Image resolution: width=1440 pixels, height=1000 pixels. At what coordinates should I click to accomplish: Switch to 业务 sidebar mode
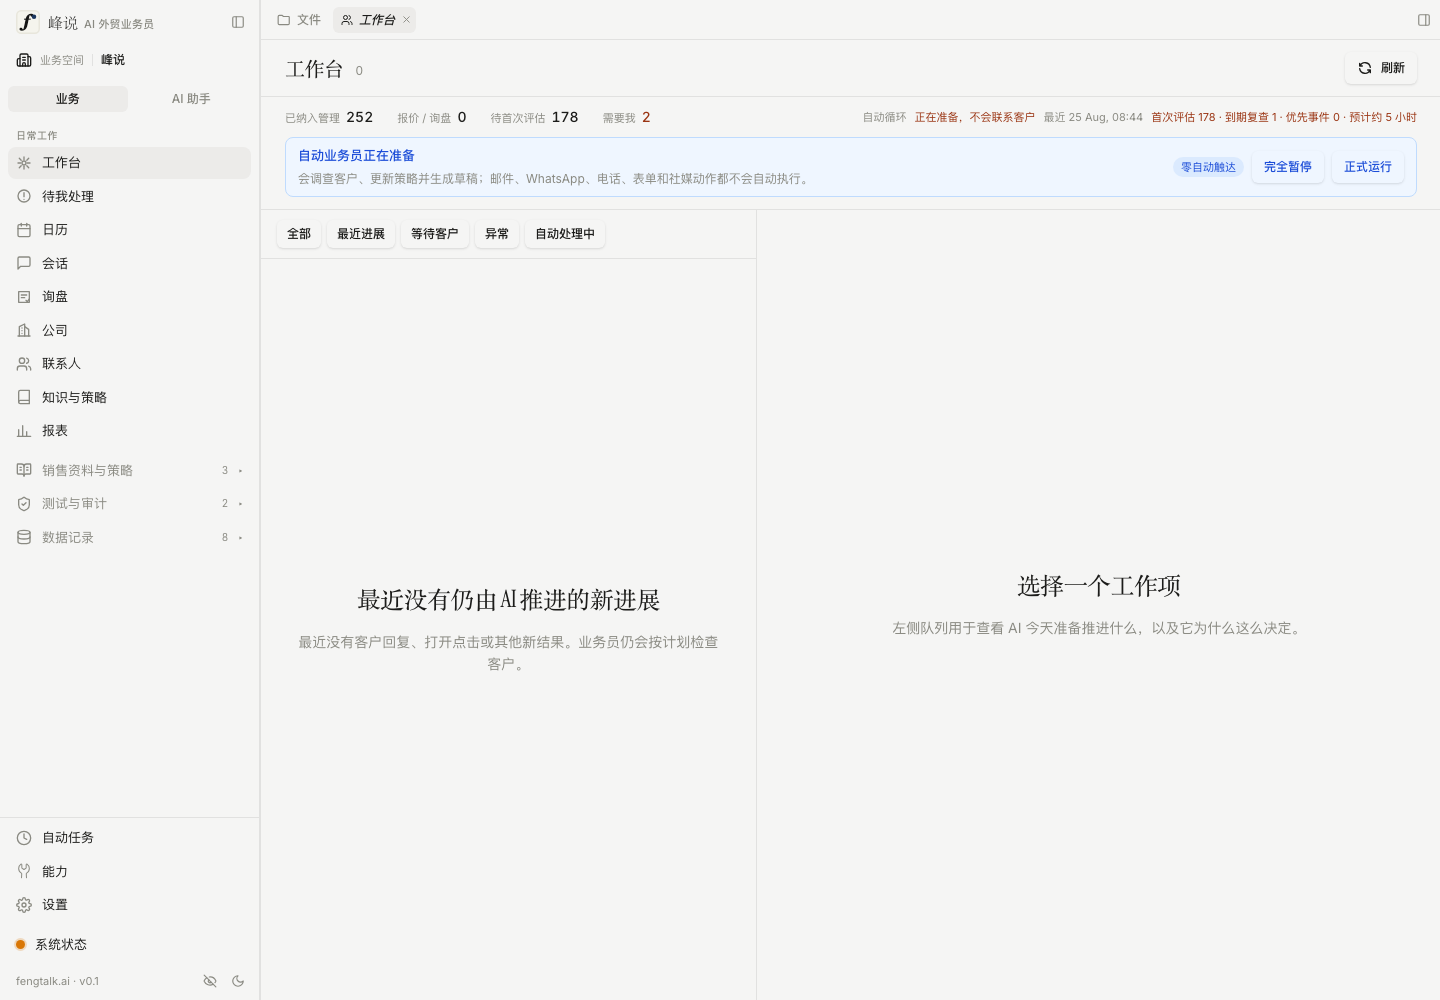[x=68, y=99]
